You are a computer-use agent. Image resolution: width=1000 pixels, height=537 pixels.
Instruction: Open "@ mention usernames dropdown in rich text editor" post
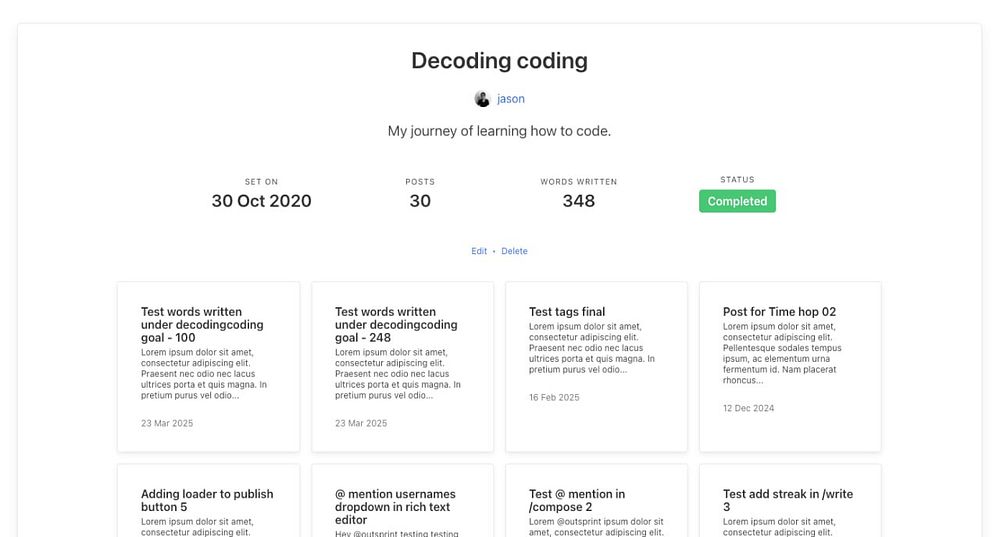tap(395, 506)
